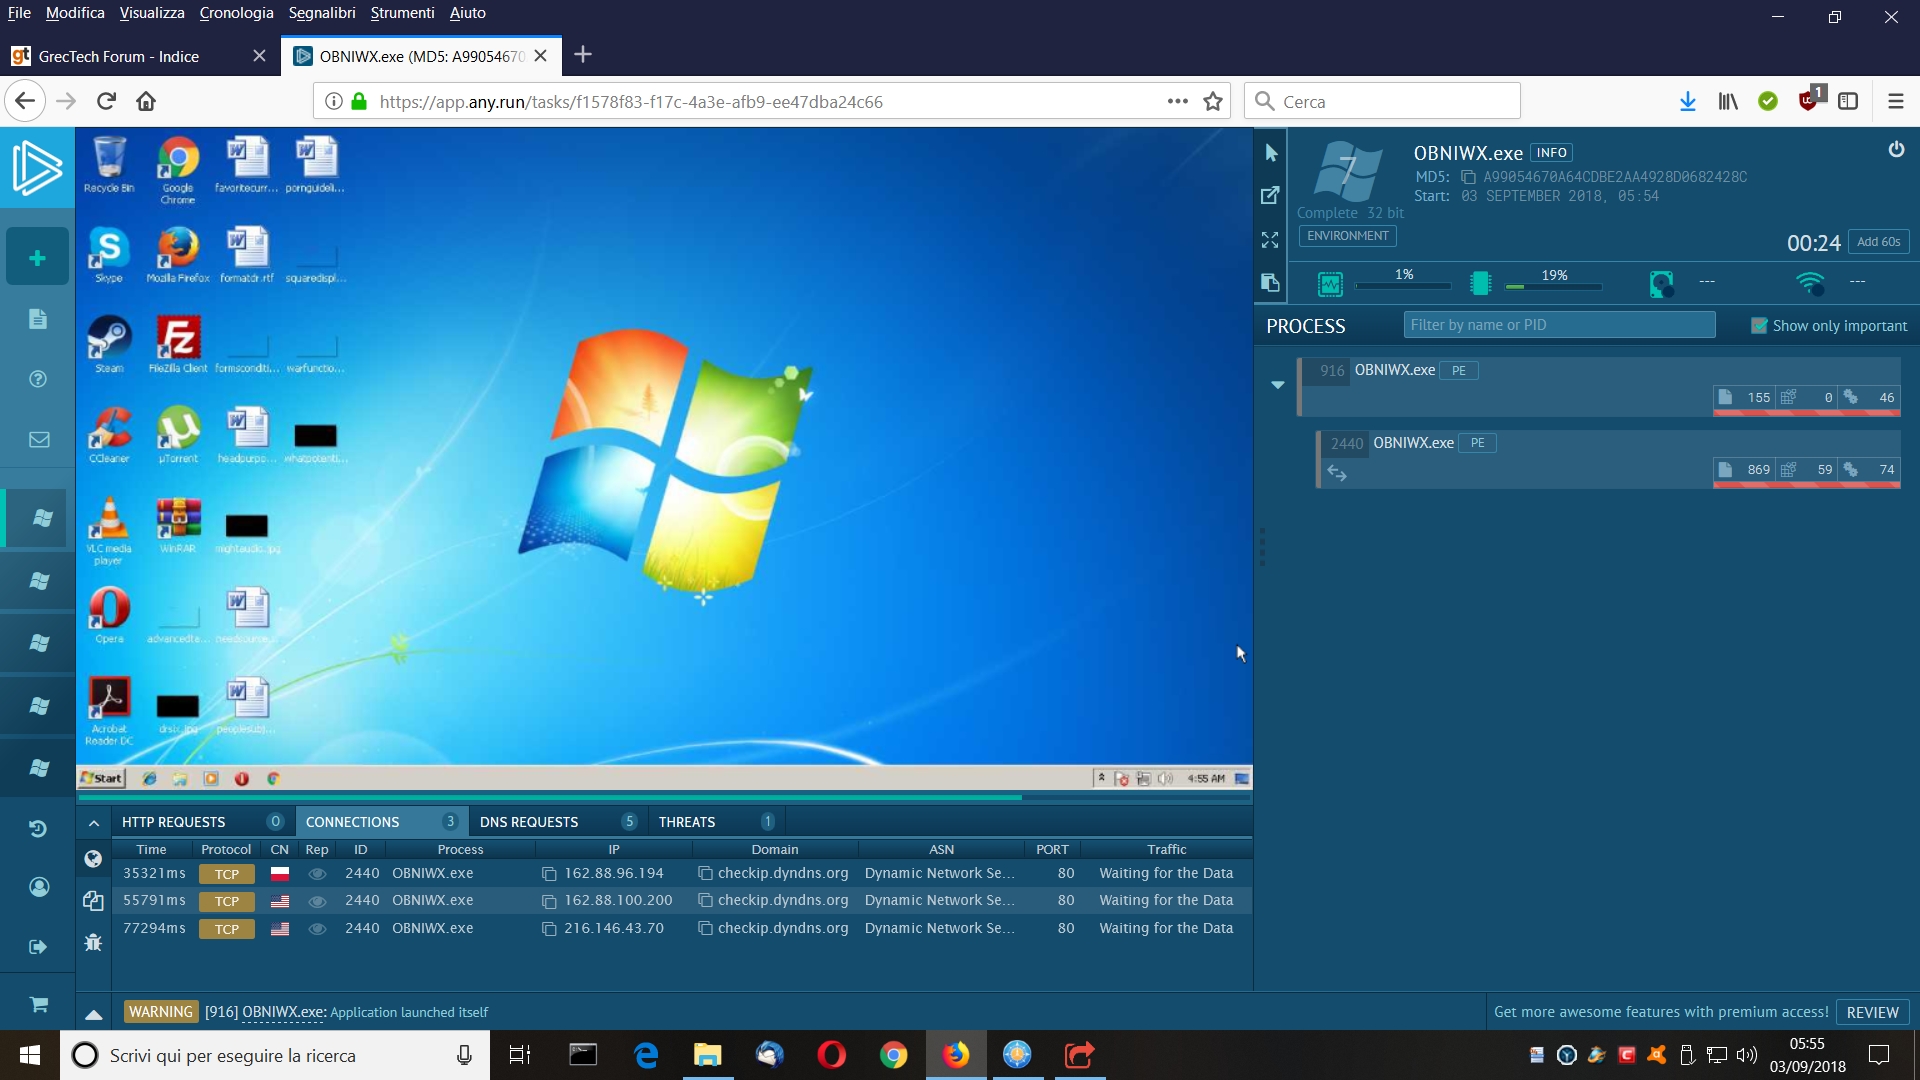Open the user profile icon in sidebar
Viewport: 1920px width, 1080px height.
pos(39,887)
